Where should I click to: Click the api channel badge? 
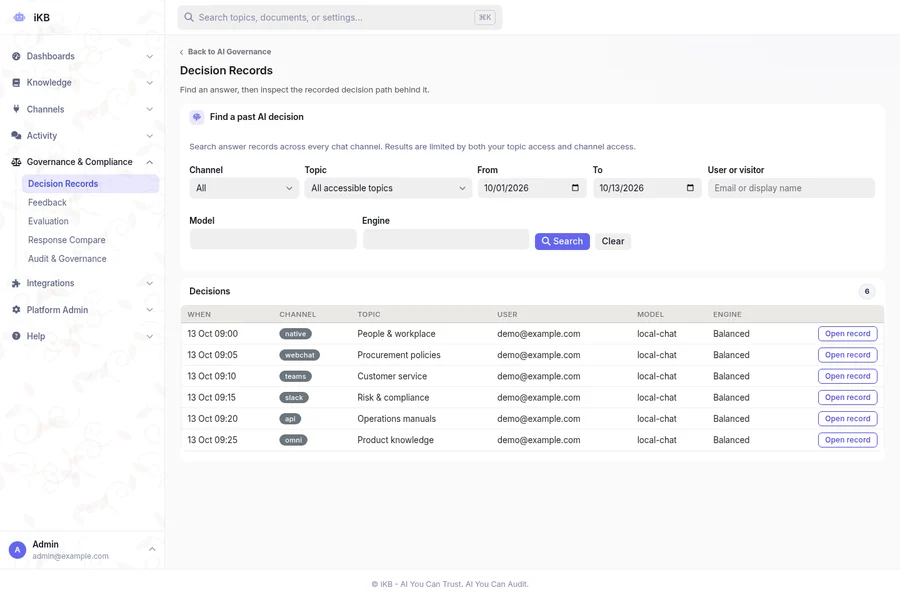click(x=290, y=419)
